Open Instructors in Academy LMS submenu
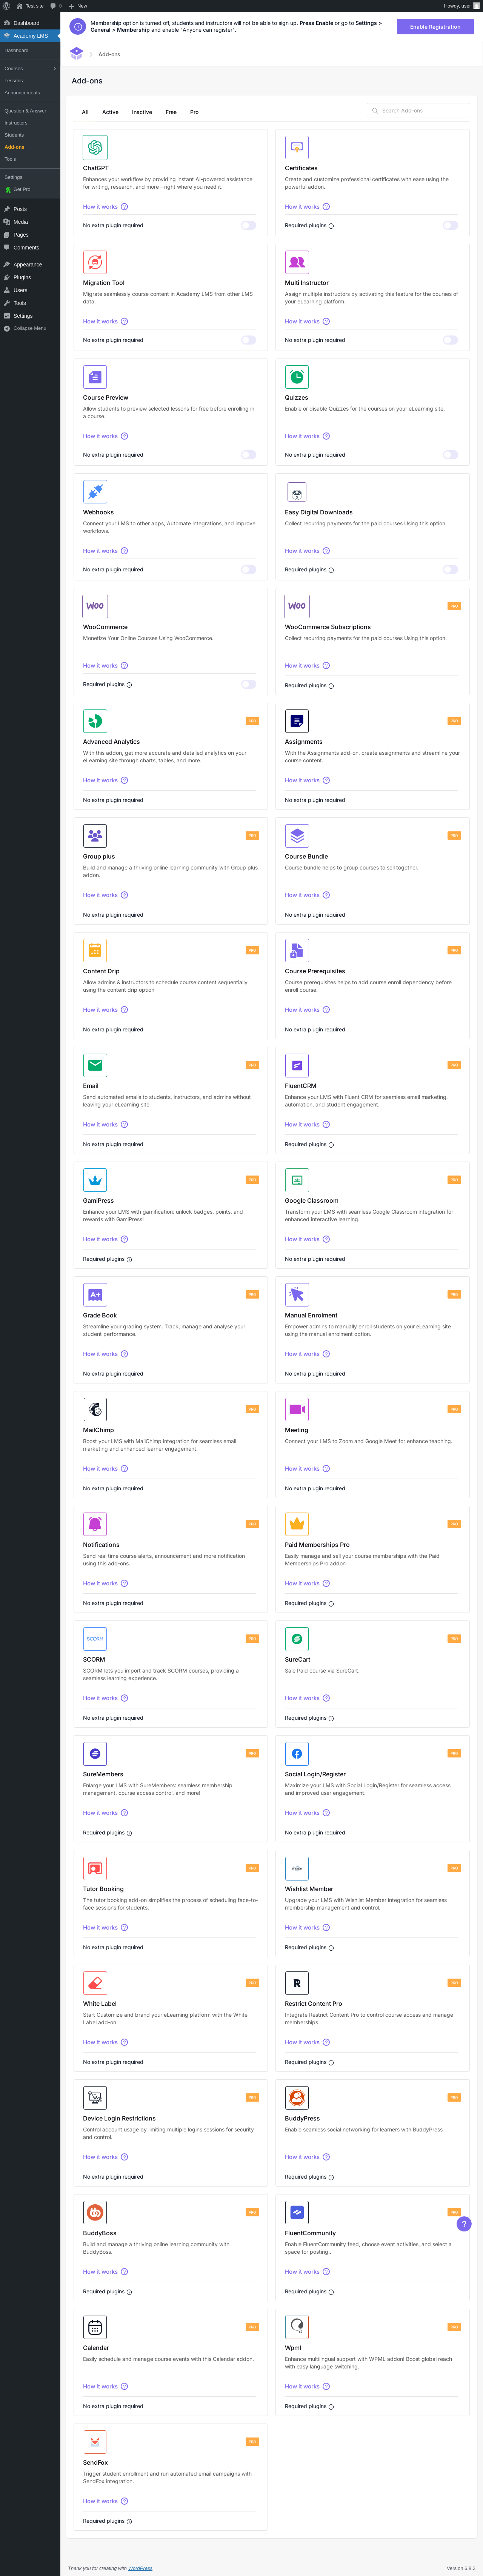This screenshot has width=483, height=2576. click(x=16, y=123)
